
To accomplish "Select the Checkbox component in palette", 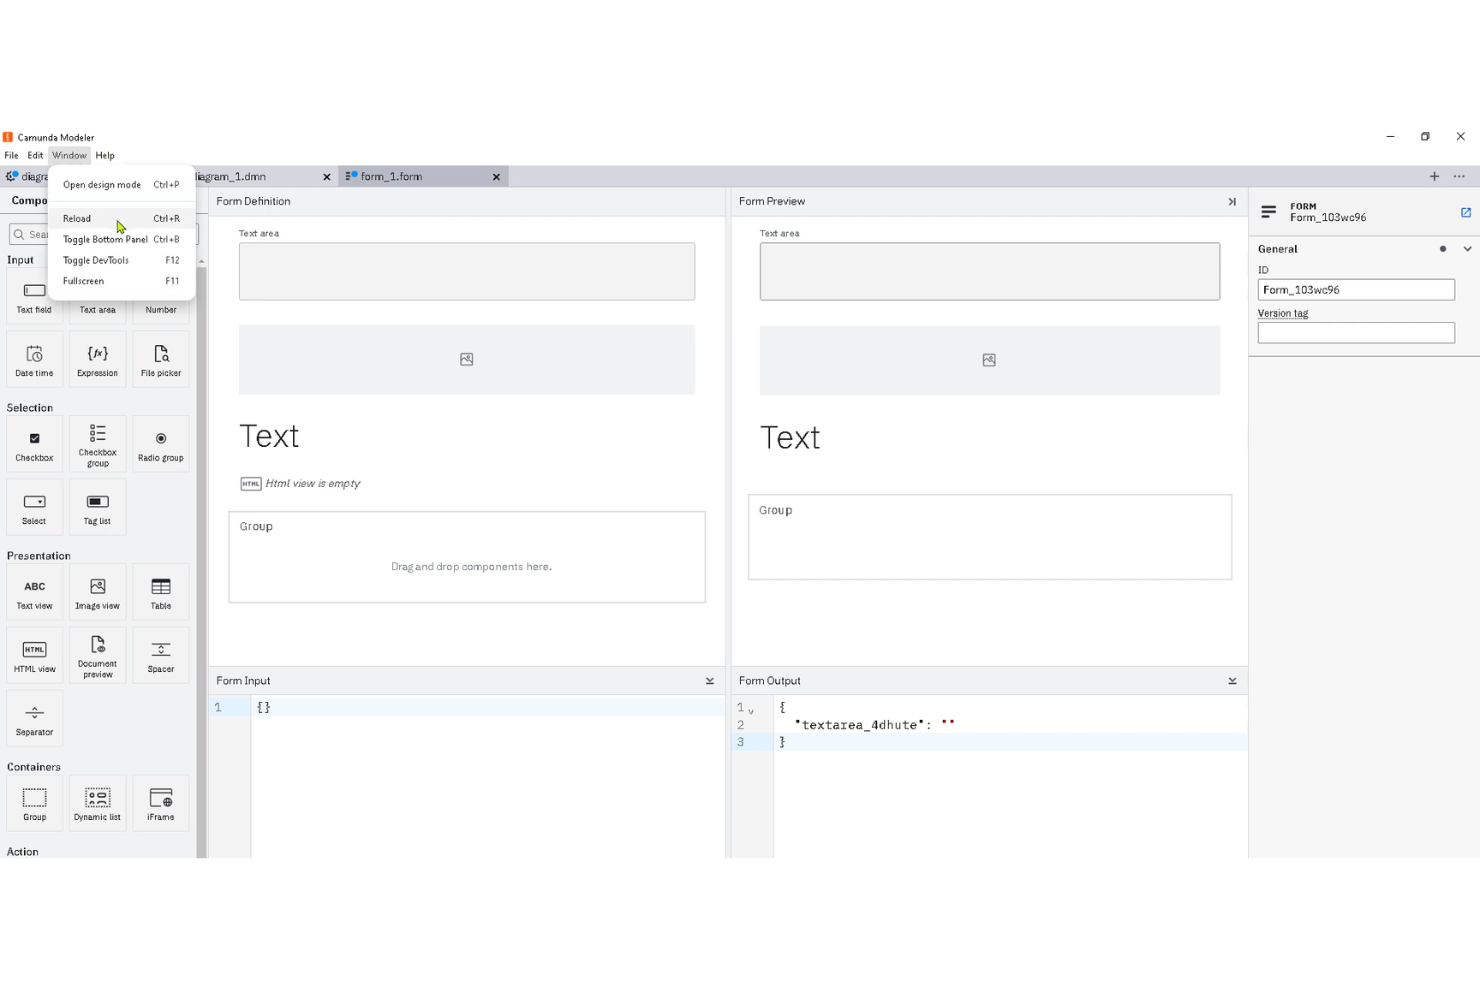I will coord(34,444).
